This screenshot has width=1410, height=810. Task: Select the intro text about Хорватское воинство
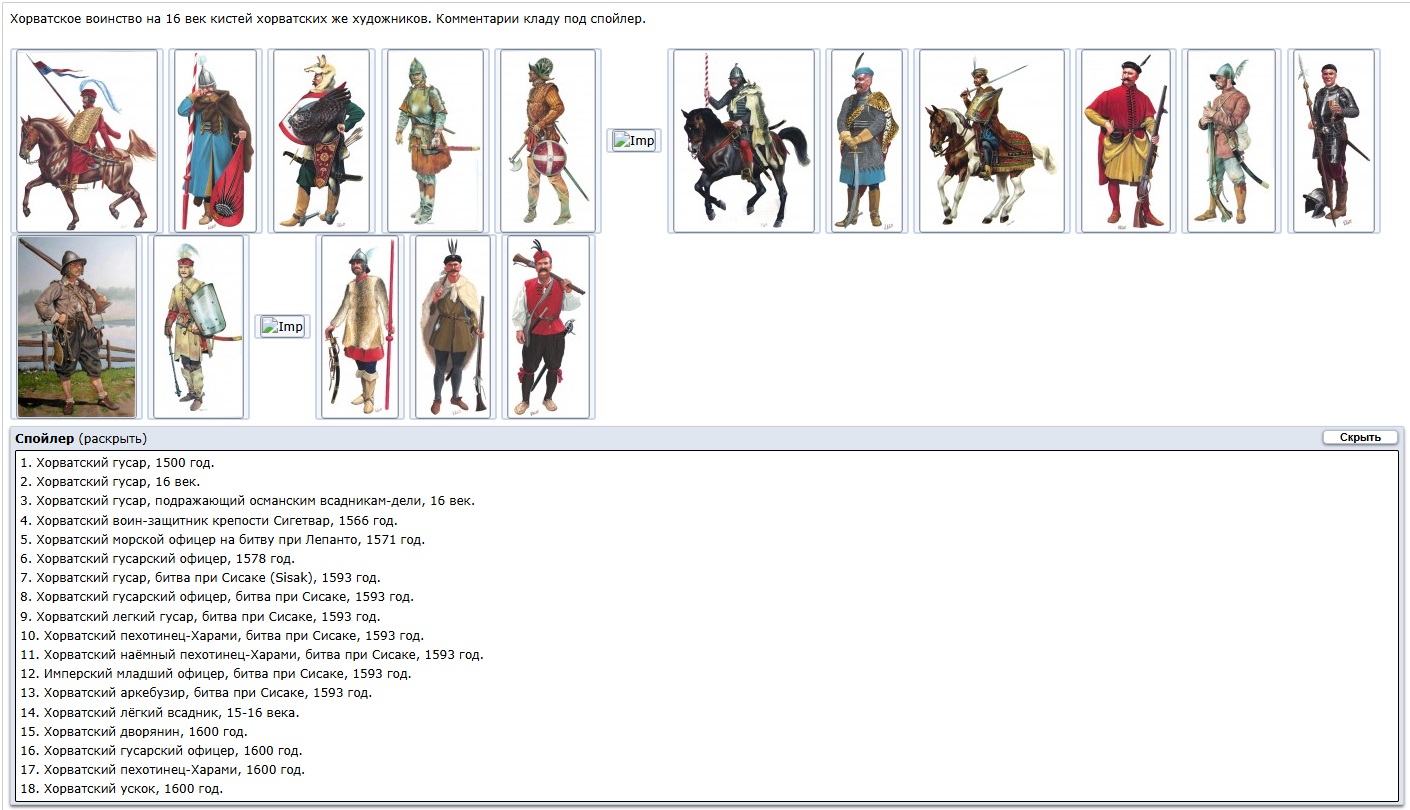(x=326, y=19)
